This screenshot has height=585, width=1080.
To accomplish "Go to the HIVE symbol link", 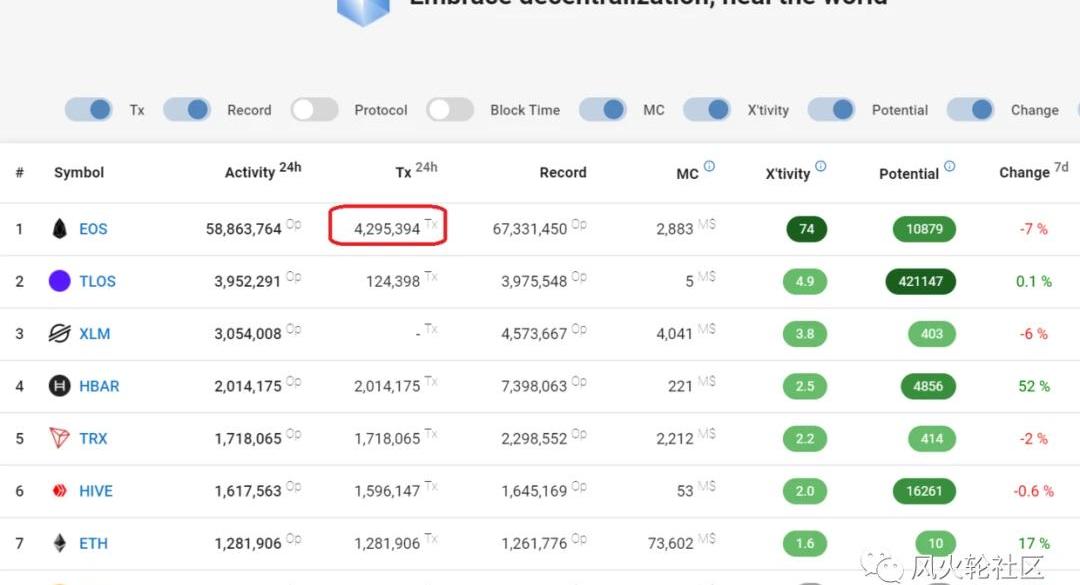I will pyautogui.click(x=96, y=491).
